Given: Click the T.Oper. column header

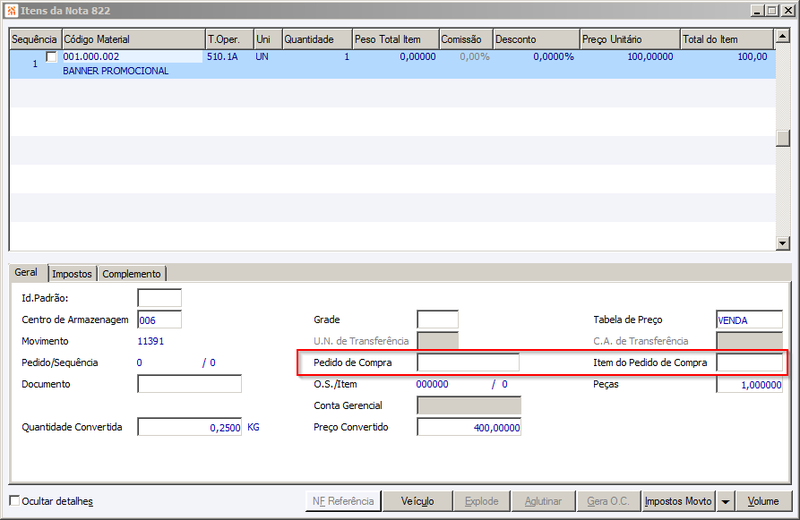Looking at the screenshot, I should pos(230,39).
